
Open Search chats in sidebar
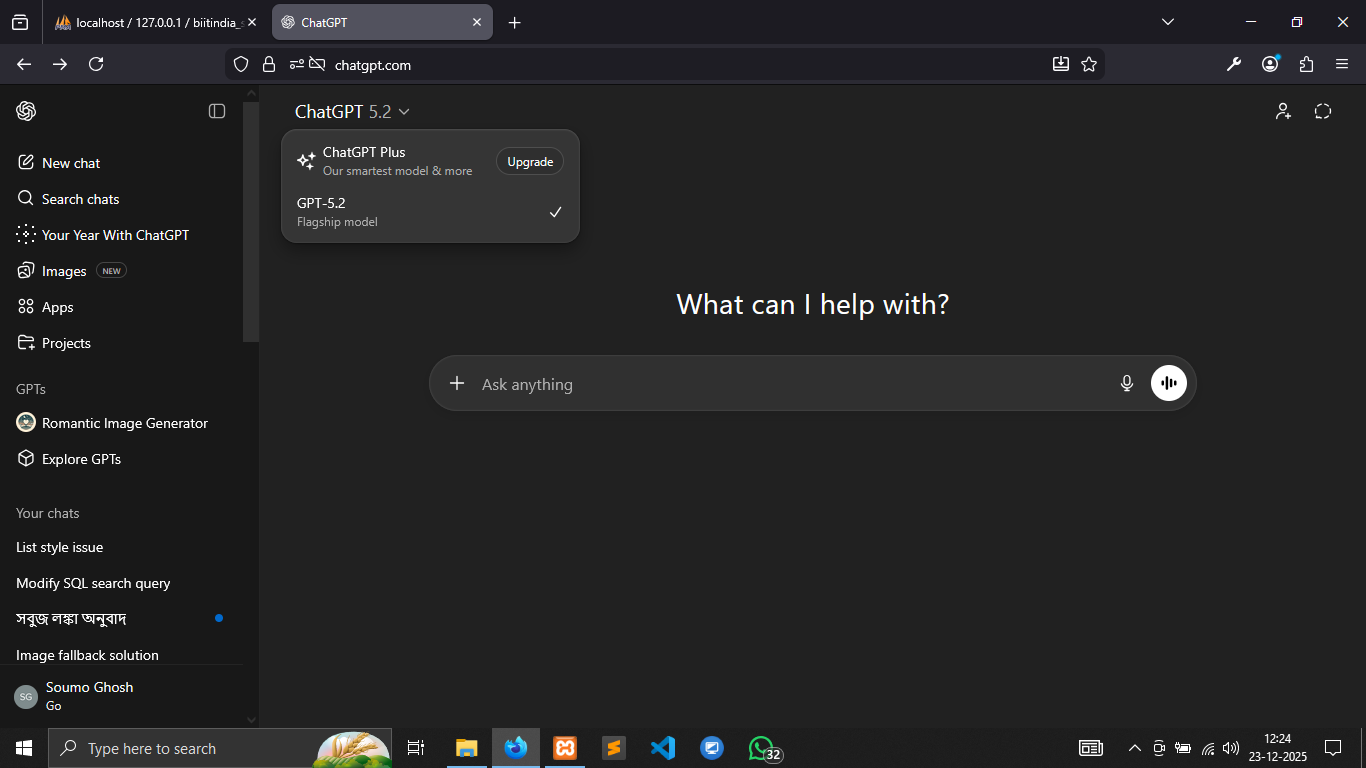[x=80, y=199]
